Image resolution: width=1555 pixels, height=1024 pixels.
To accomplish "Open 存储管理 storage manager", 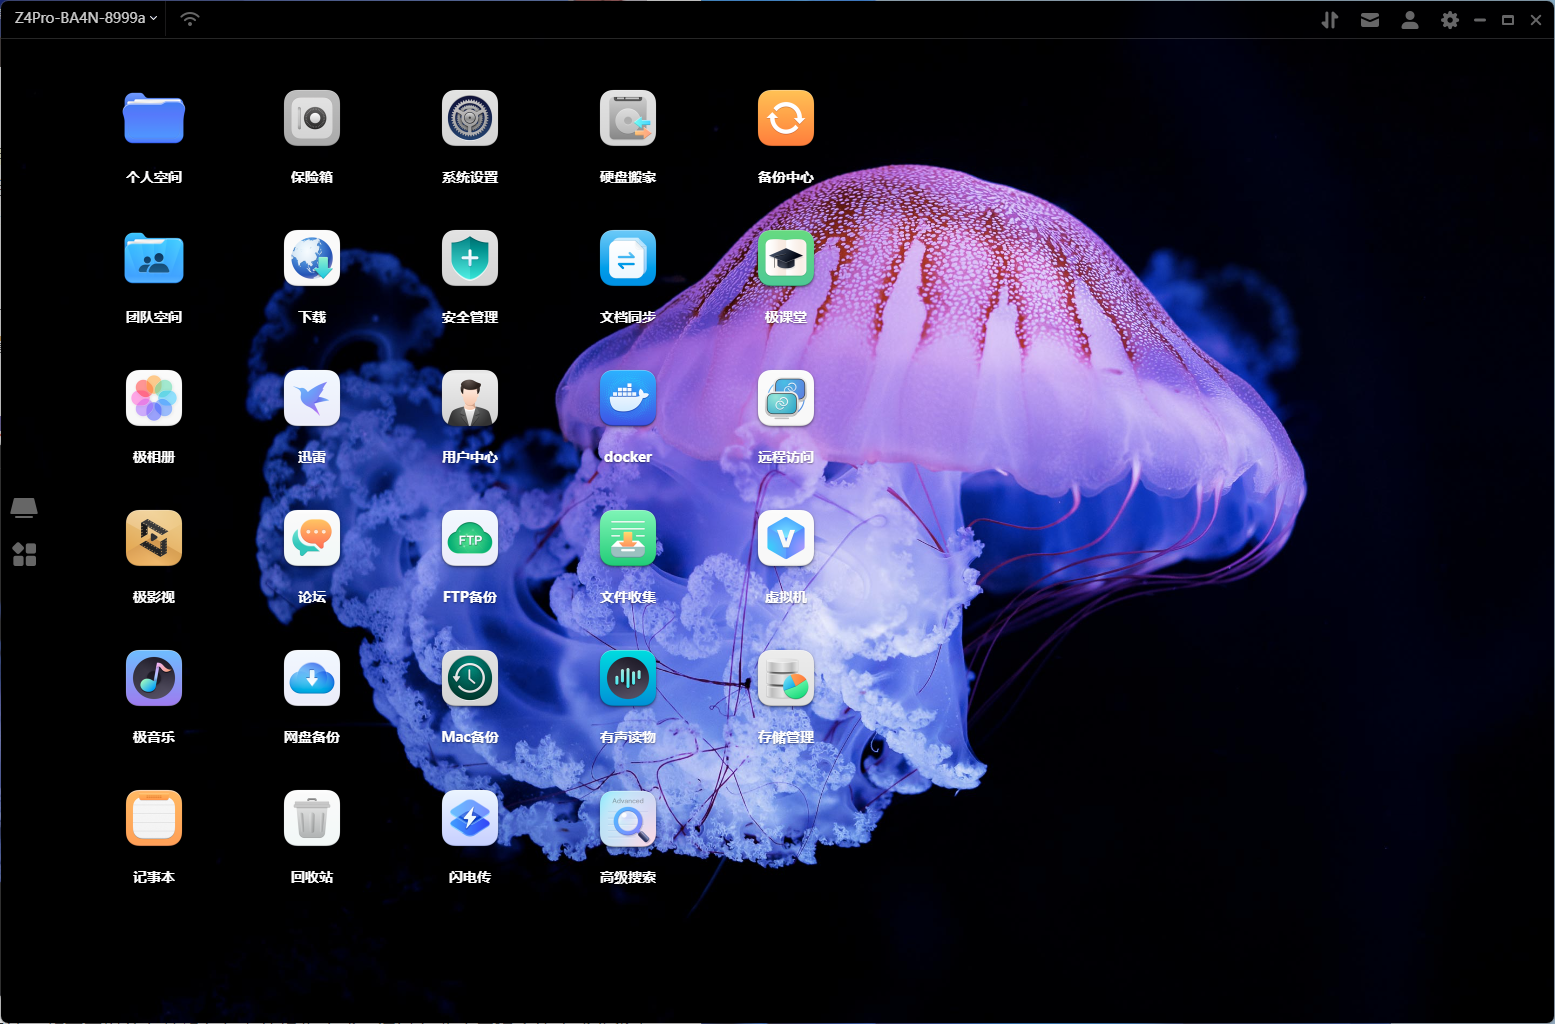I will (x=786, y=679).
